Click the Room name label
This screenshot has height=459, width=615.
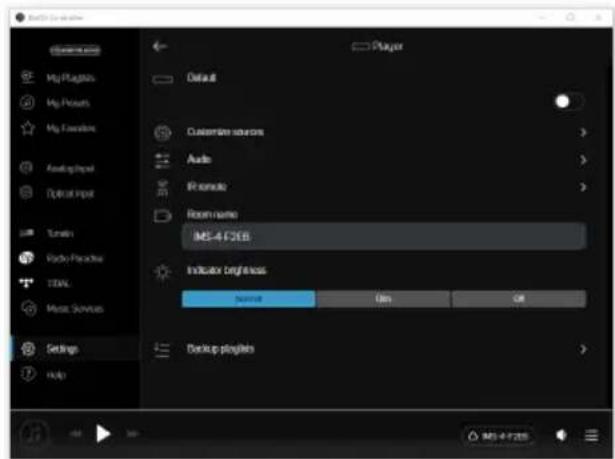point(212,215)
